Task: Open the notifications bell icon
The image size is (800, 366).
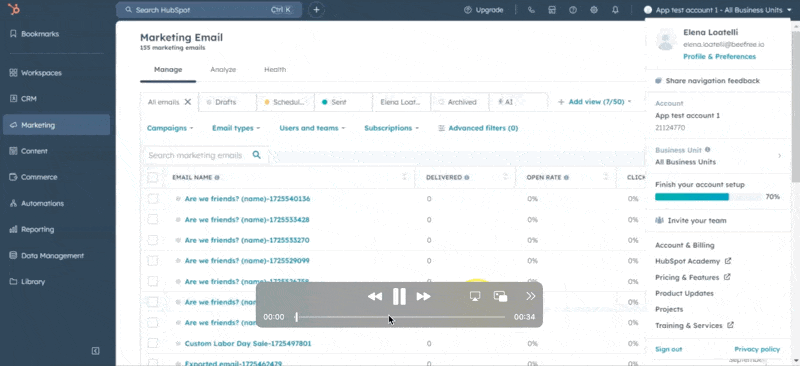Action: coord(615,10)
